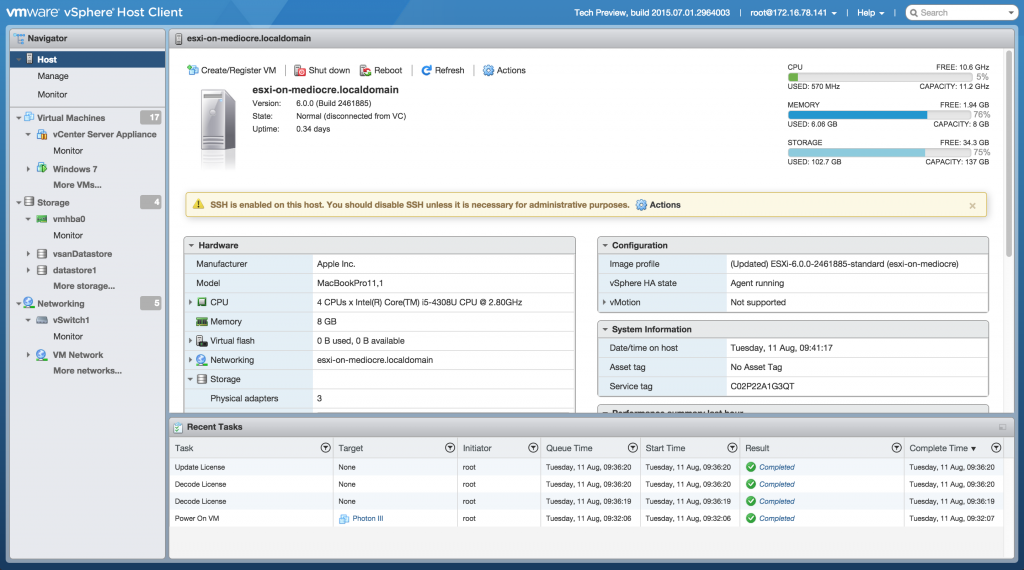Click the Recent Tasks panel icon

point(178,427)
